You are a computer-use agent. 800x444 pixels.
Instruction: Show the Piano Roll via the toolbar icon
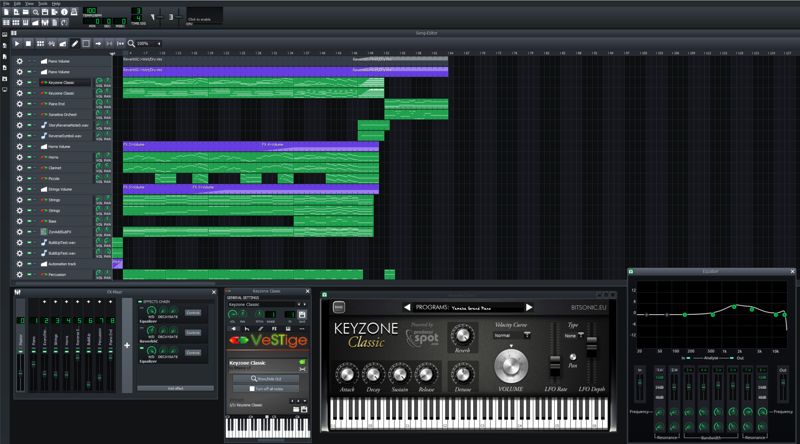26,22
